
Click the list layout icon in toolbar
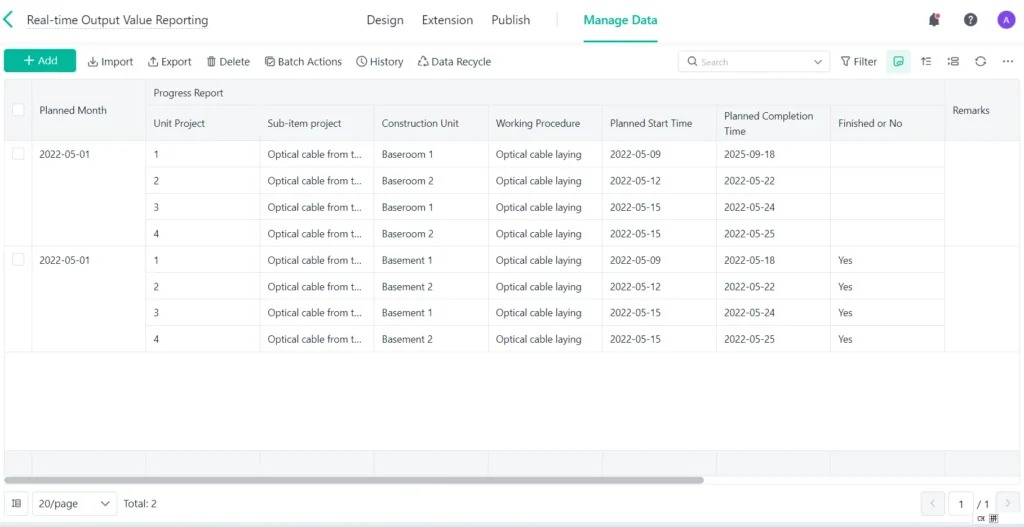953,61
